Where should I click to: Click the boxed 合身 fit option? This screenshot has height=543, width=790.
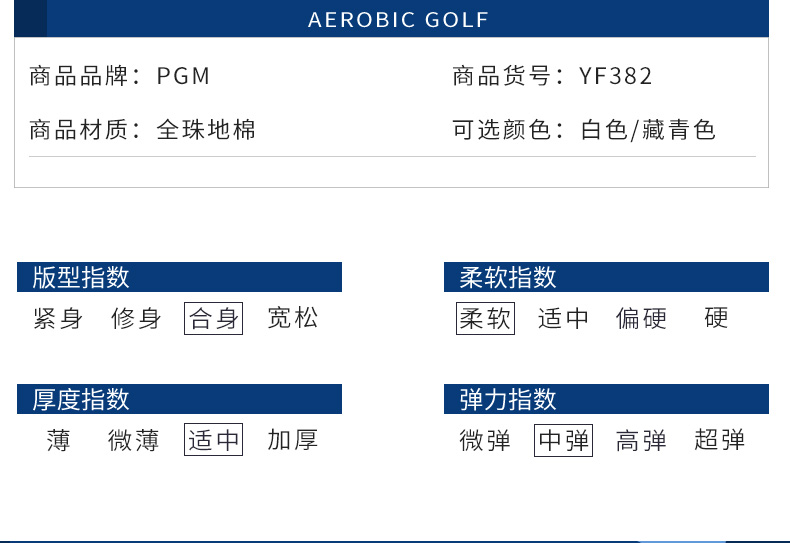(x=214, y=319)
